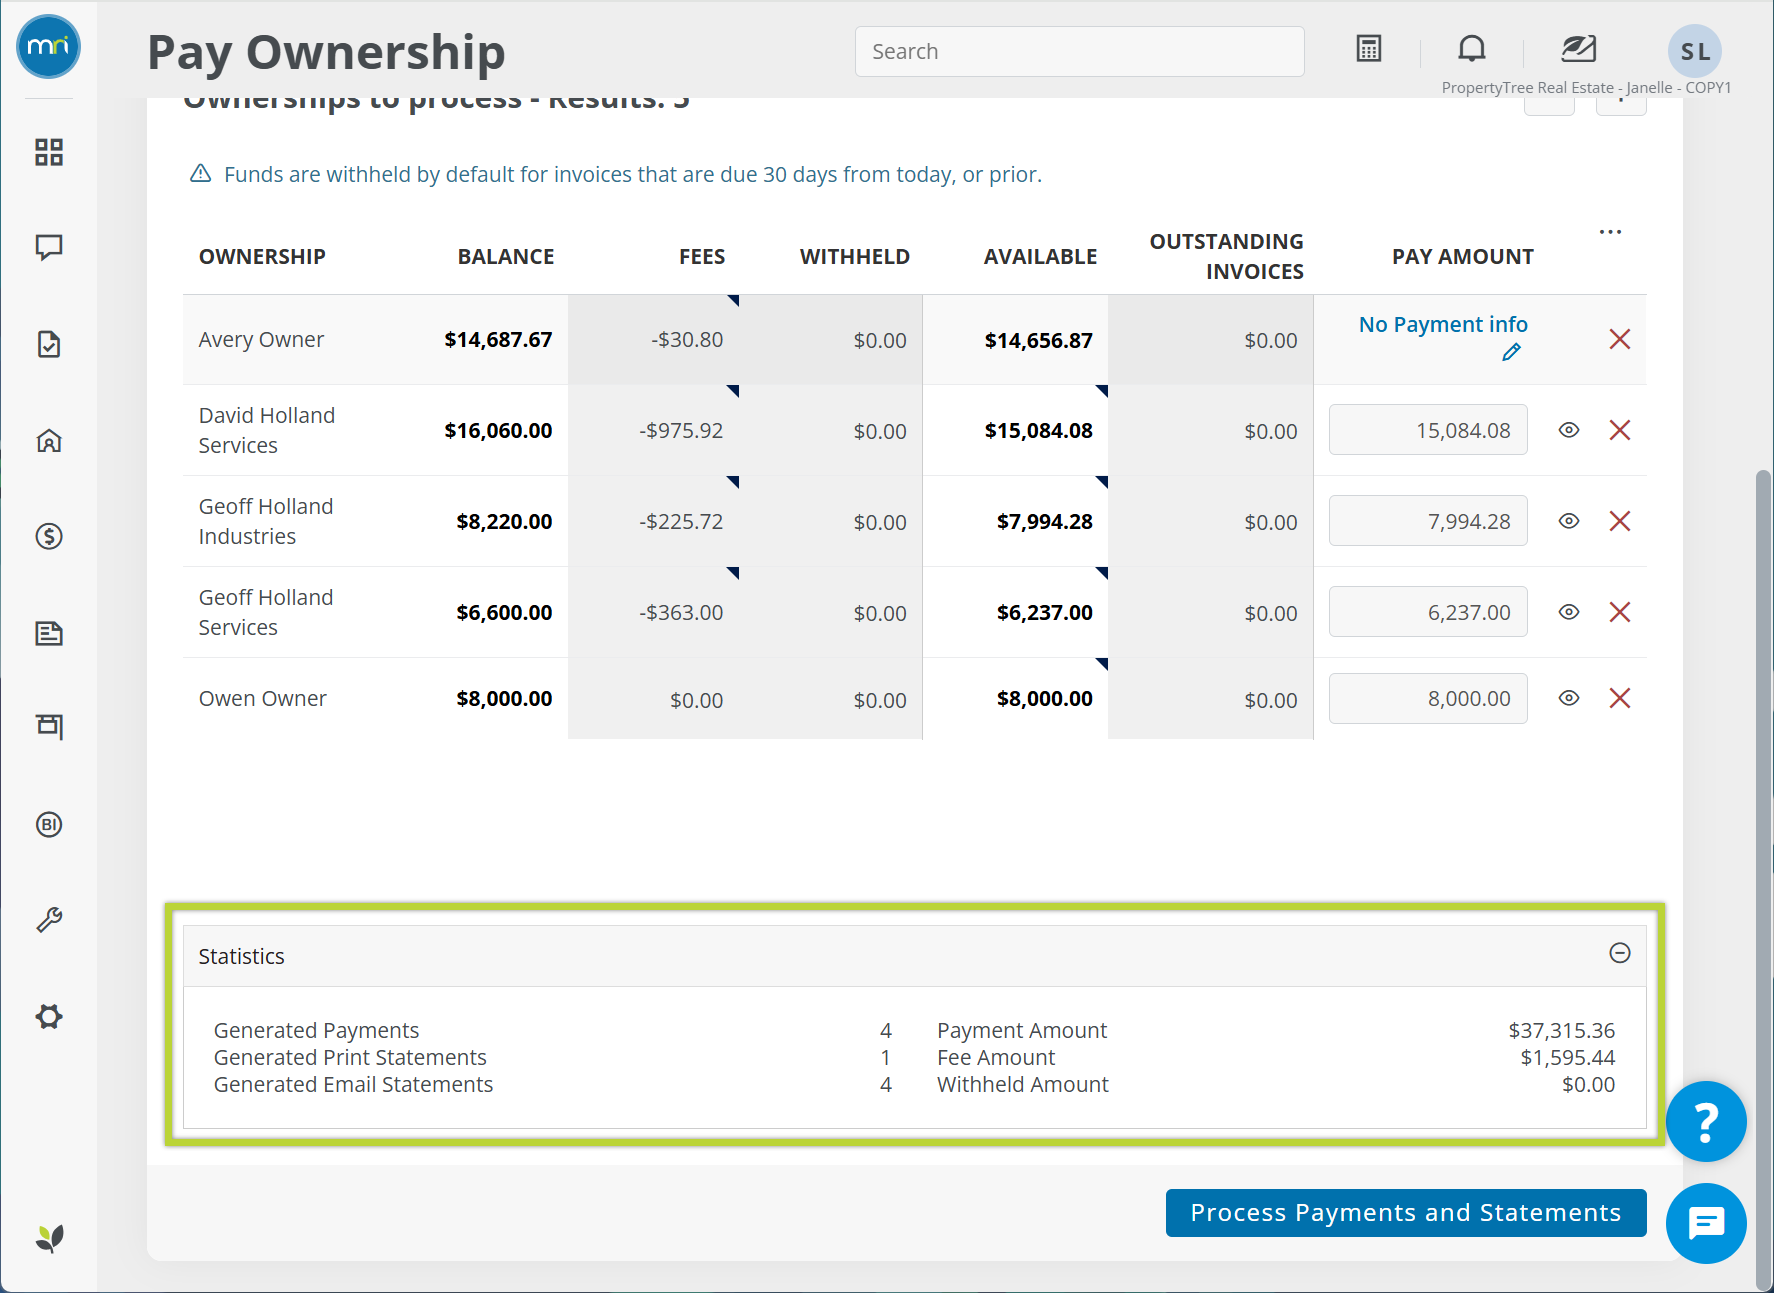Image resolution: width=1774 pixels, height=1293 pixels.
Task: Open the BI reporting sidebar icon
Action: (x=49, y=824)
